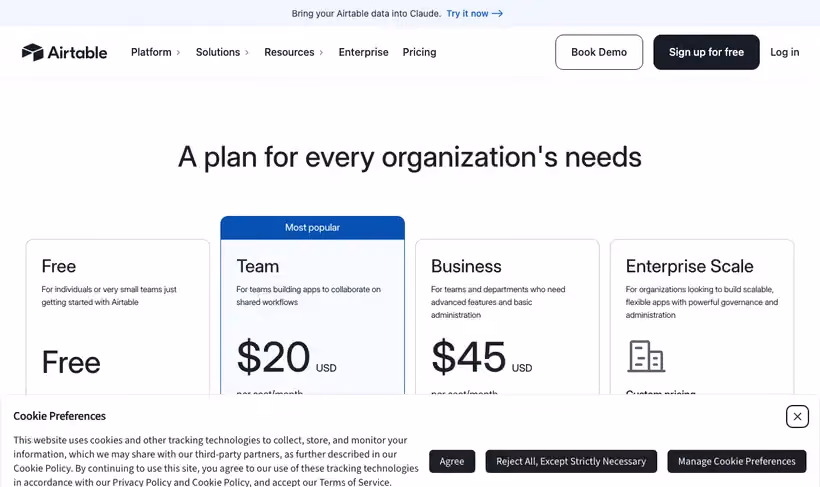Click the $45 price text
This screenshot has height=487, width=820.
click(469, 357)
